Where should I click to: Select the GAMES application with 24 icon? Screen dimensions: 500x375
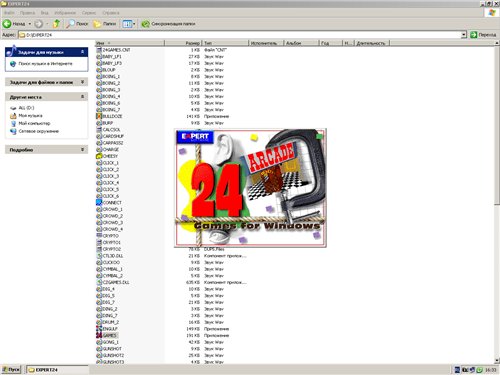click(99, 335)
